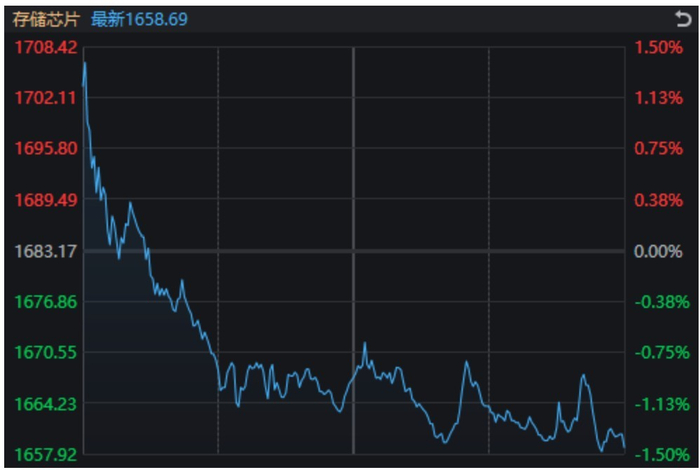Click the 0.75% percentage axis label

pos(658,148)
